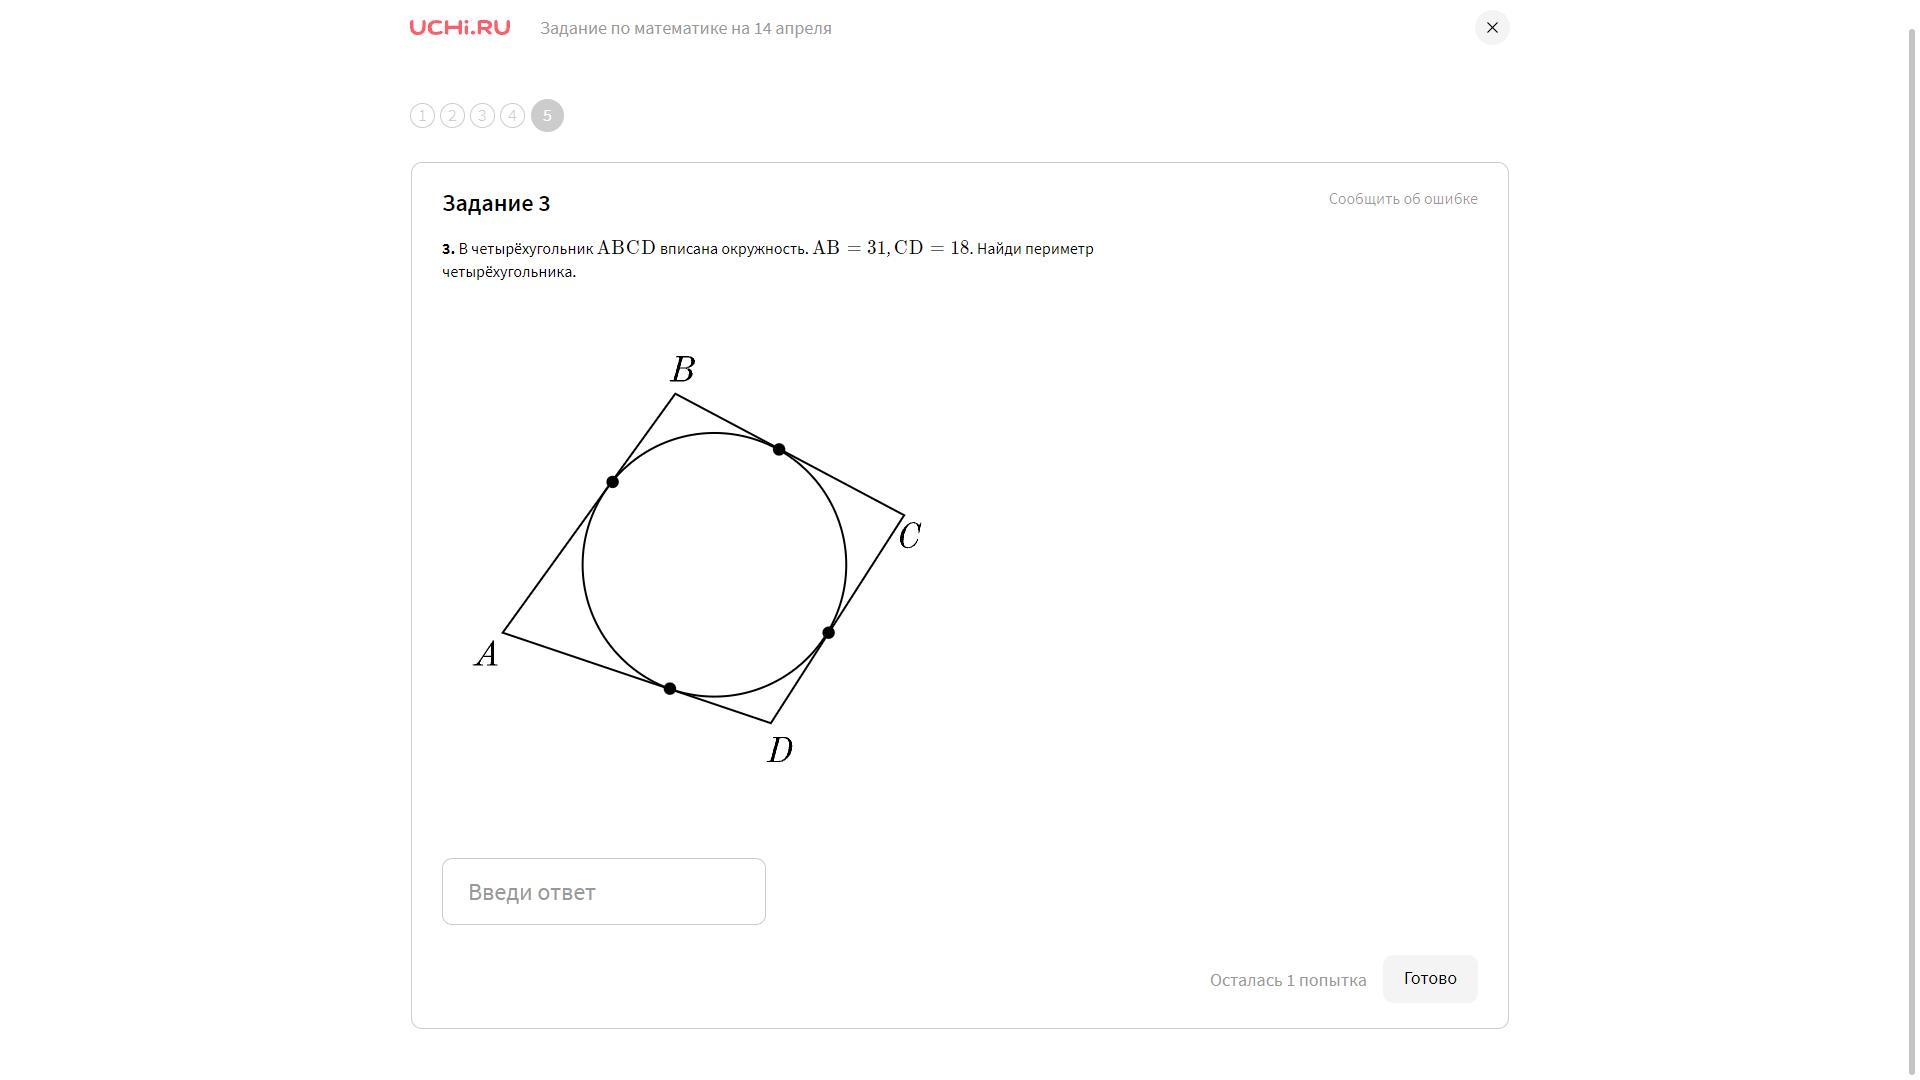The width and height of the screenshot is (1920, 1080).
Task: Click the tangent point on side AB
Action: (612, 482)
